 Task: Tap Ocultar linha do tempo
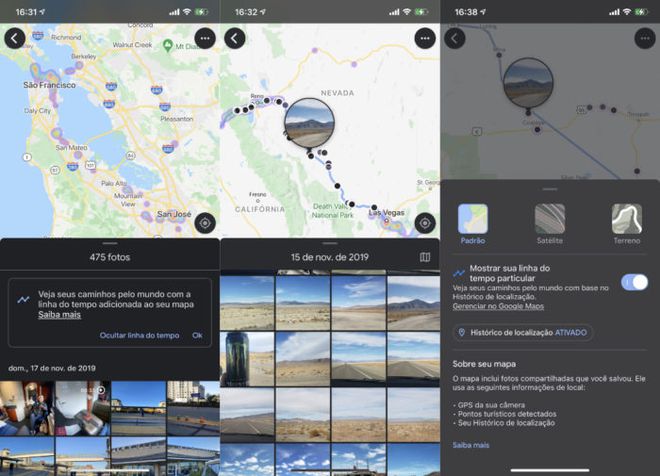pos(139,335)
